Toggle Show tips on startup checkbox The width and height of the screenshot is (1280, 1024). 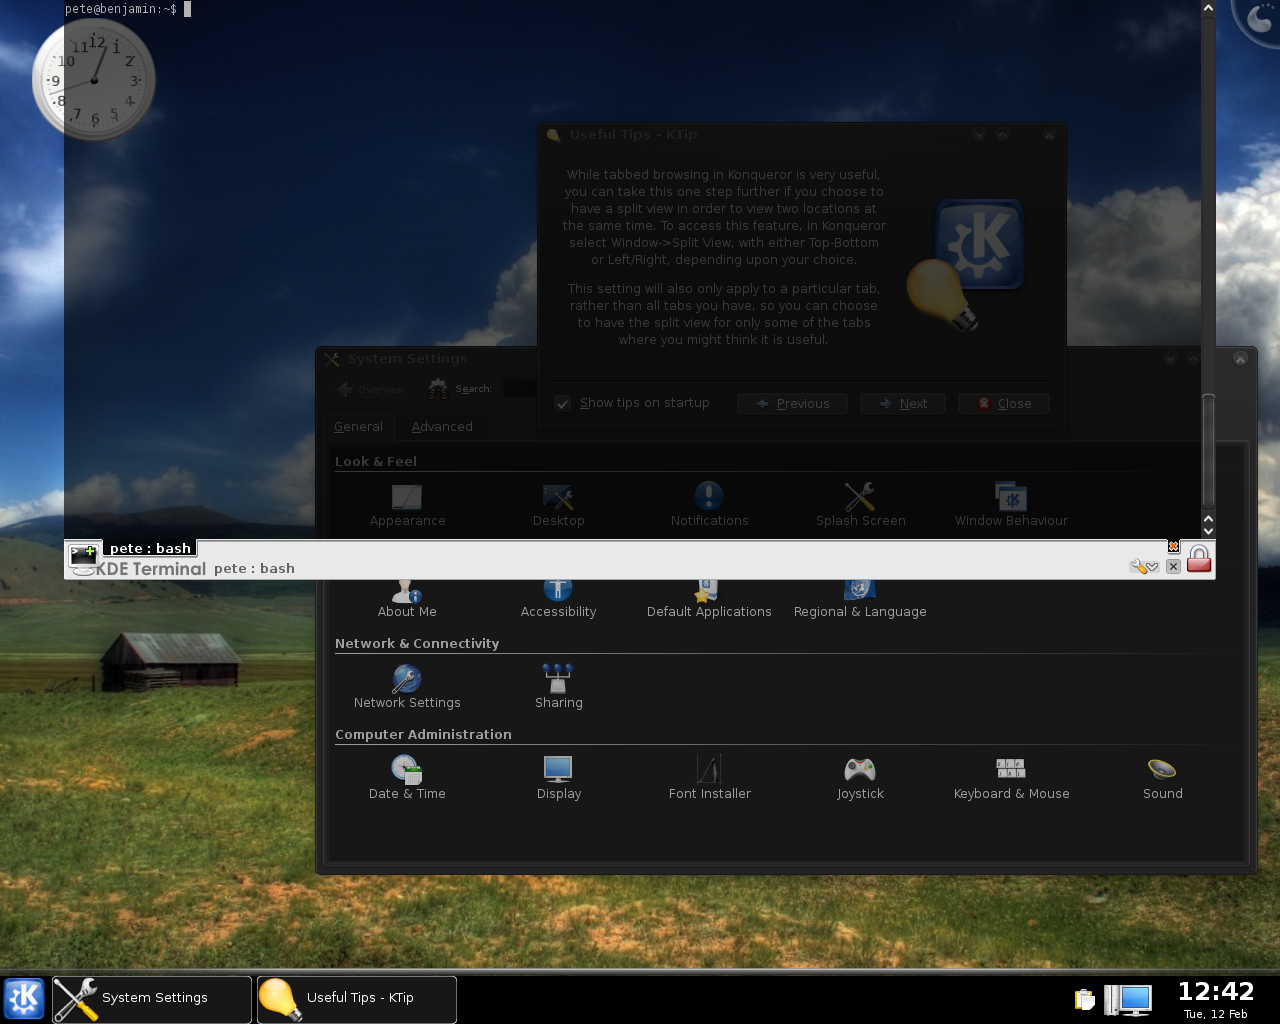563,403
